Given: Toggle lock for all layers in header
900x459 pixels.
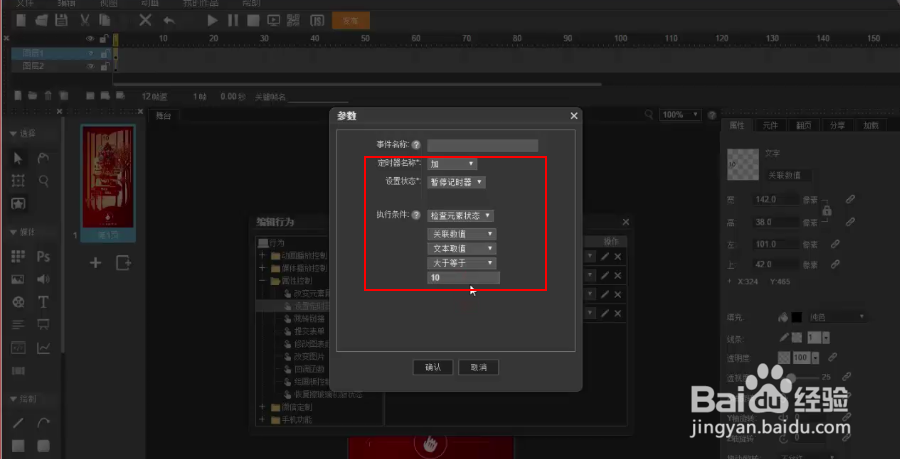Looking at the screenshot, I should (104, 38).
